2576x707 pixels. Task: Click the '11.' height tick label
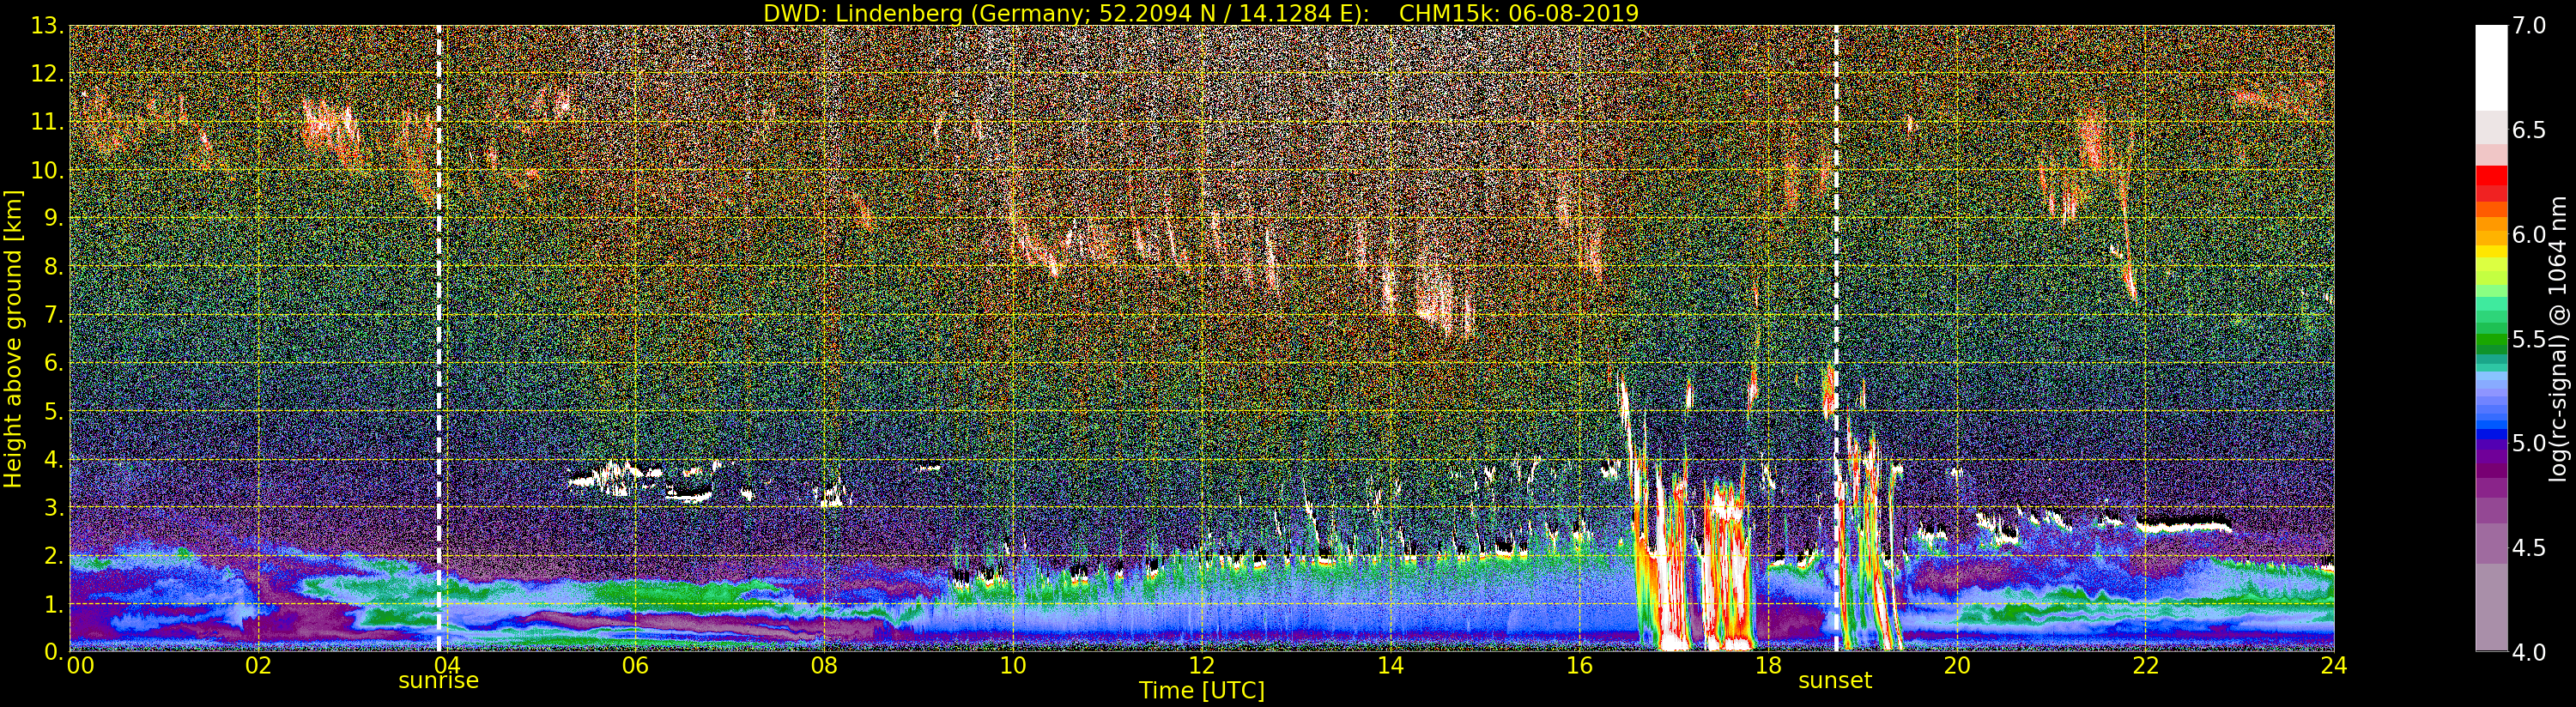[x=47, y=122]
